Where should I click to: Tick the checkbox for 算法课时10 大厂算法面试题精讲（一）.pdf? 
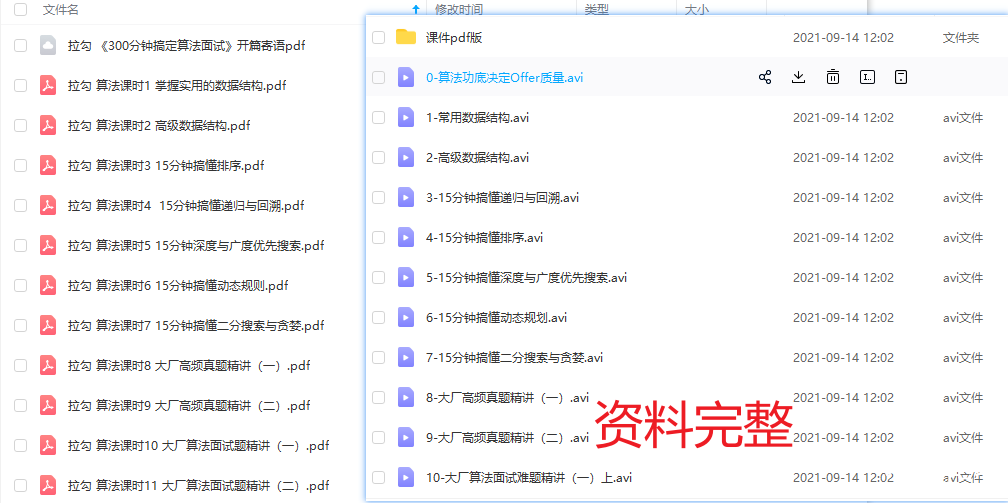pos(21,445)
